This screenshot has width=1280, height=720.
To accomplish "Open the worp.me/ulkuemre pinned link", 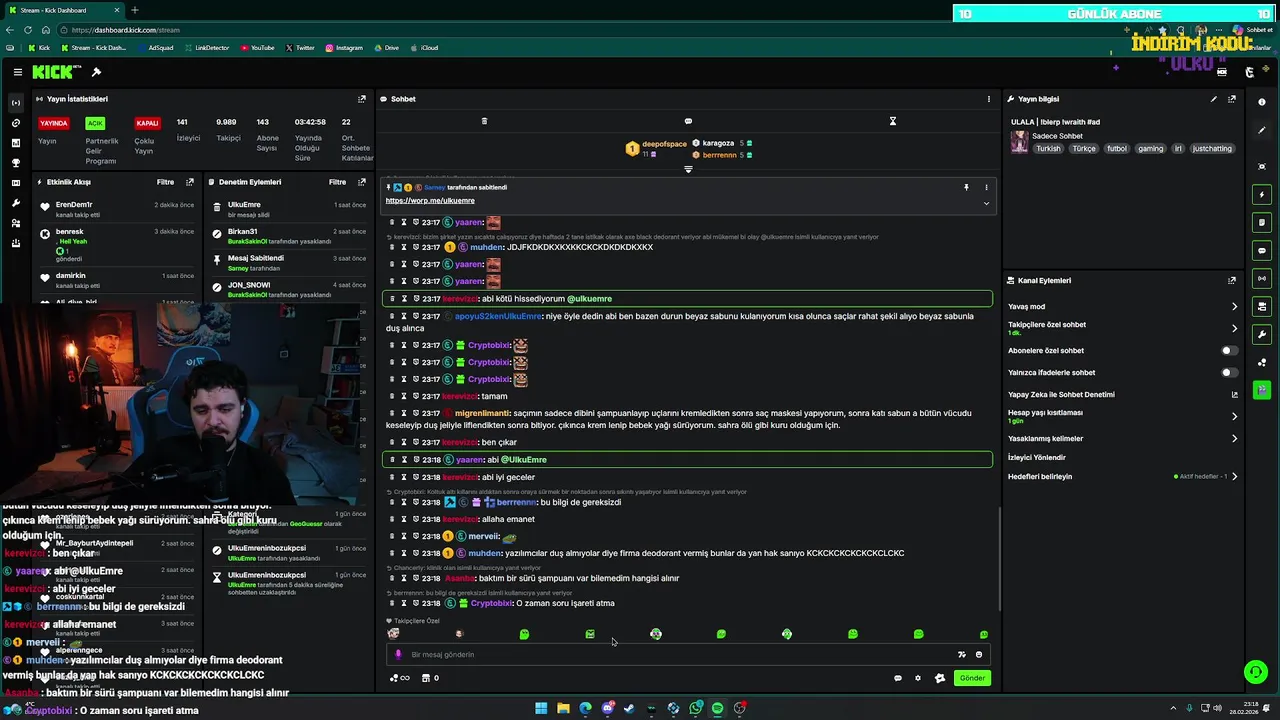I will click(x=430, y=201).
